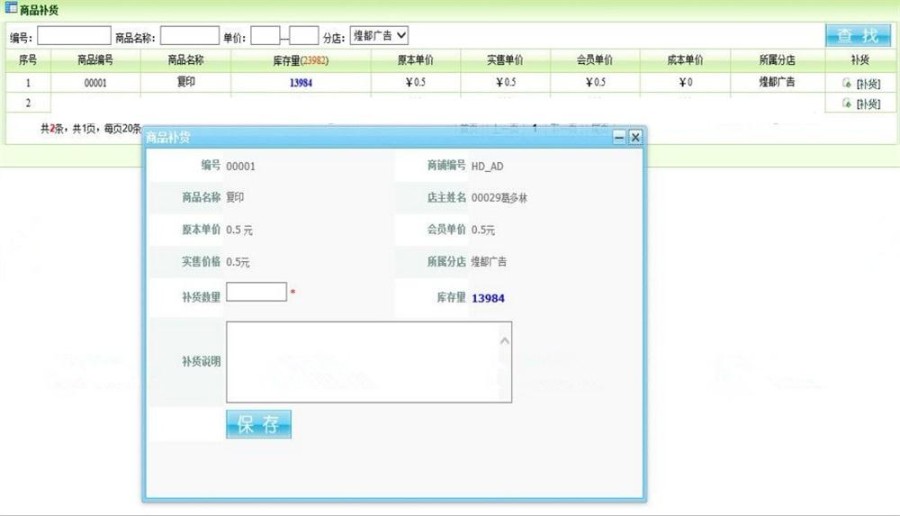The height and width of the screenshot is (516, 900).
Task: Click the 成本单价 column header
Action: (685, 60)
